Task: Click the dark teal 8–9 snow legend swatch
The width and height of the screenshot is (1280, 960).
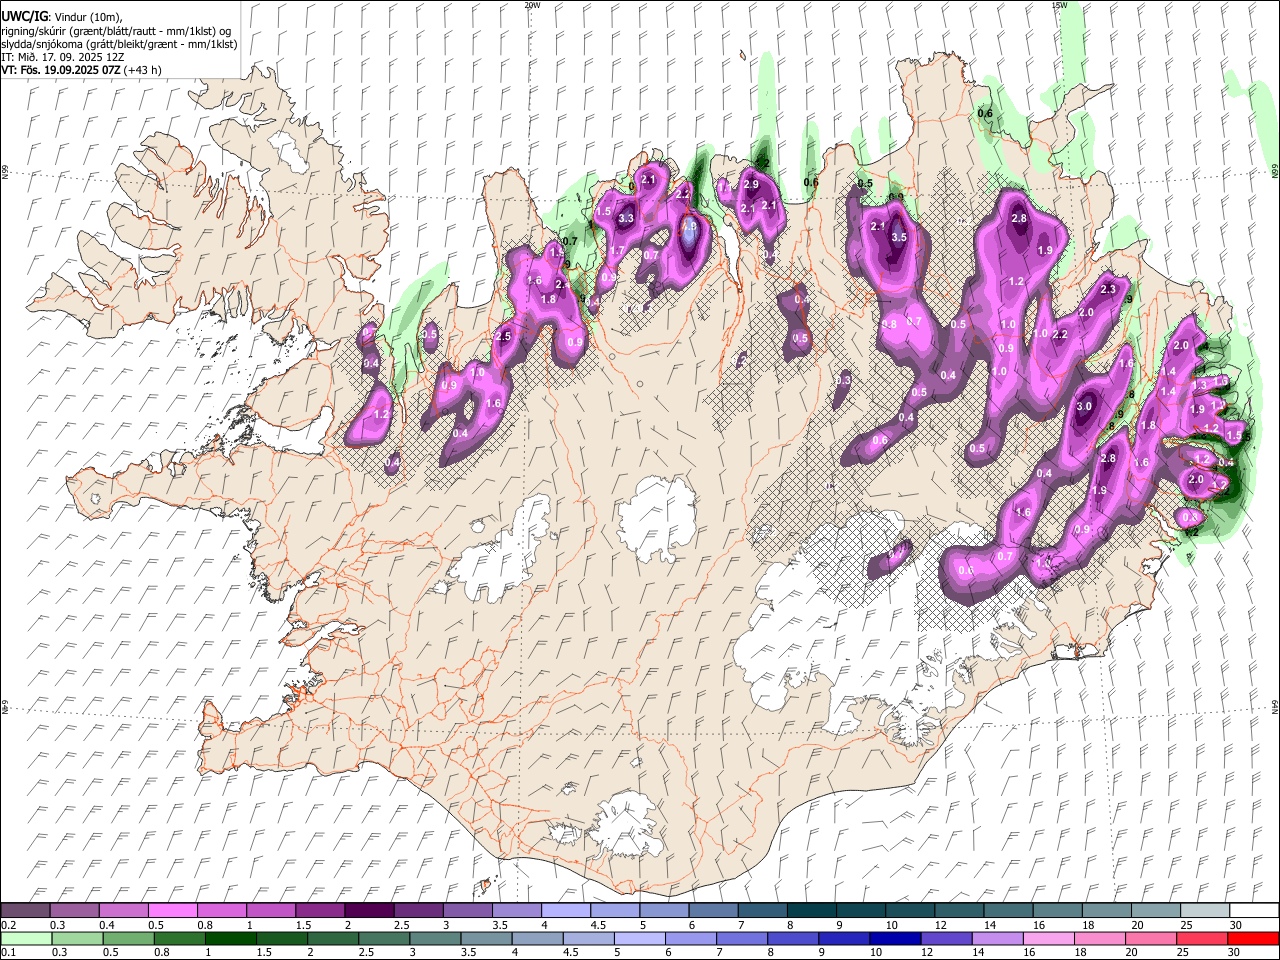Action: (x=812, y=911)
